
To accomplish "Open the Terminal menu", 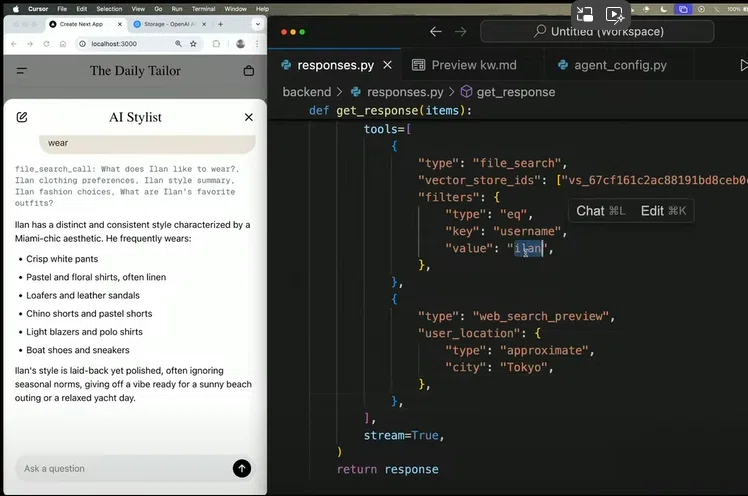I will point(204,9).
